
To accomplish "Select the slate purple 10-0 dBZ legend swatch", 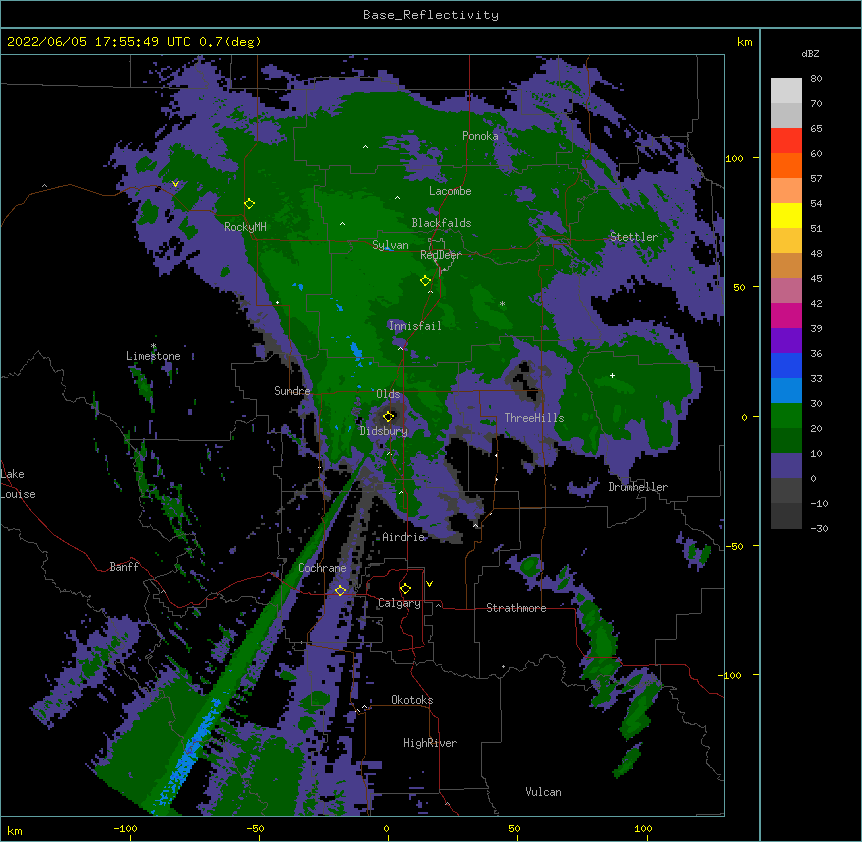I will [786, 466].
